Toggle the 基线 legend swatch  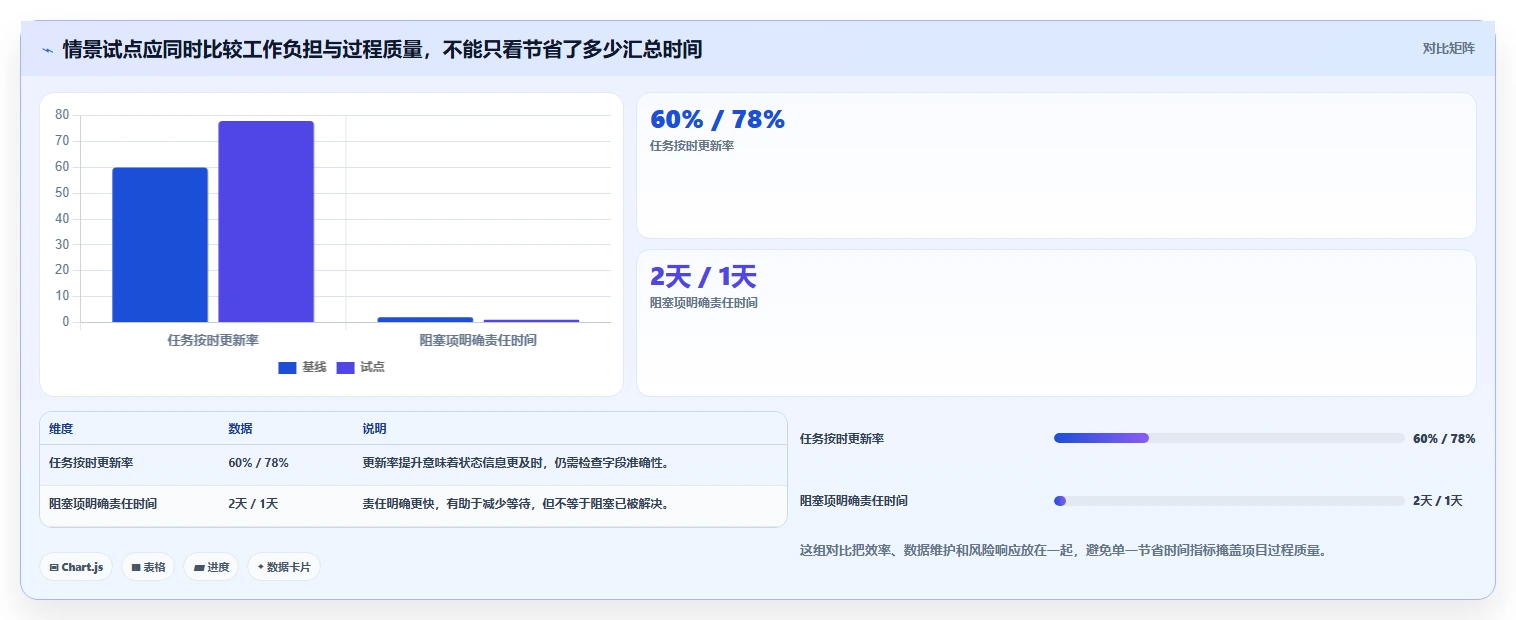pos(287,368)
